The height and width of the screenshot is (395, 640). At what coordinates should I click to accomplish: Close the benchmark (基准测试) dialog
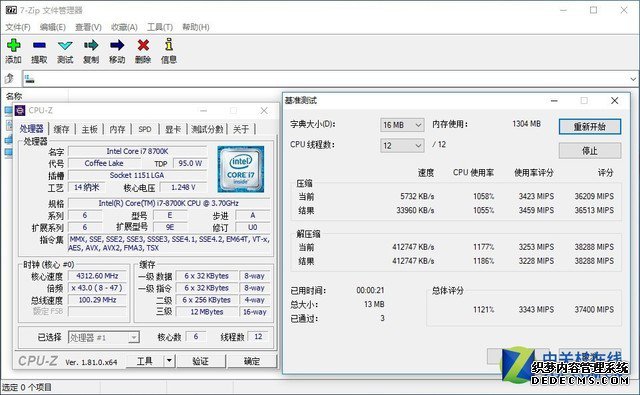point(614,100)
